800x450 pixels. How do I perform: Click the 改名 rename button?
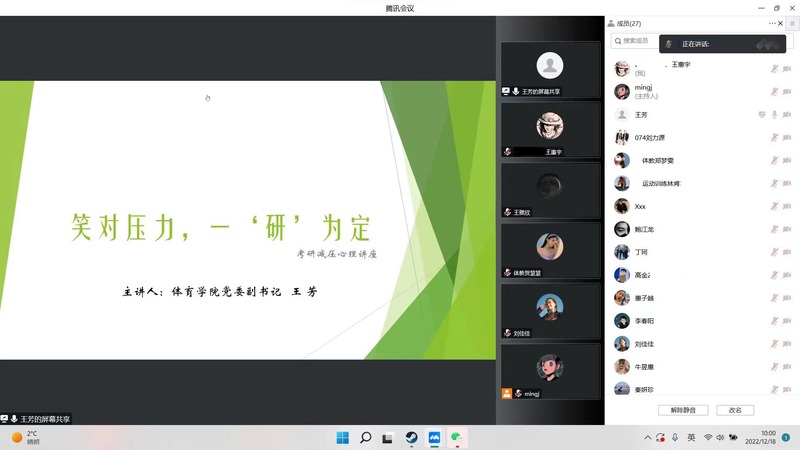(735, 410)
